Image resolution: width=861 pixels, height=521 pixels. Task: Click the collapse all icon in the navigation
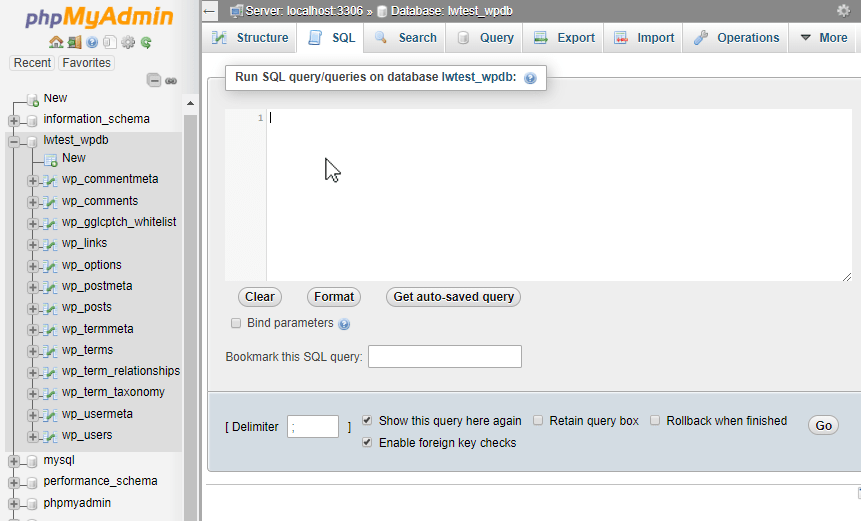coord(154,81)
